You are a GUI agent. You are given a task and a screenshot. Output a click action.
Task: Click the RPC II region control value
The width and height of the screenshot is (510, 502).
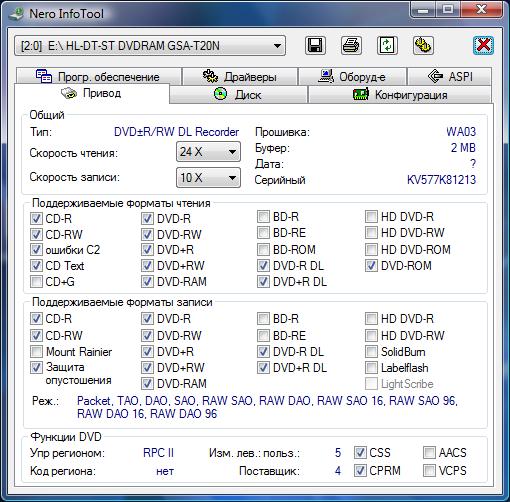158,452
